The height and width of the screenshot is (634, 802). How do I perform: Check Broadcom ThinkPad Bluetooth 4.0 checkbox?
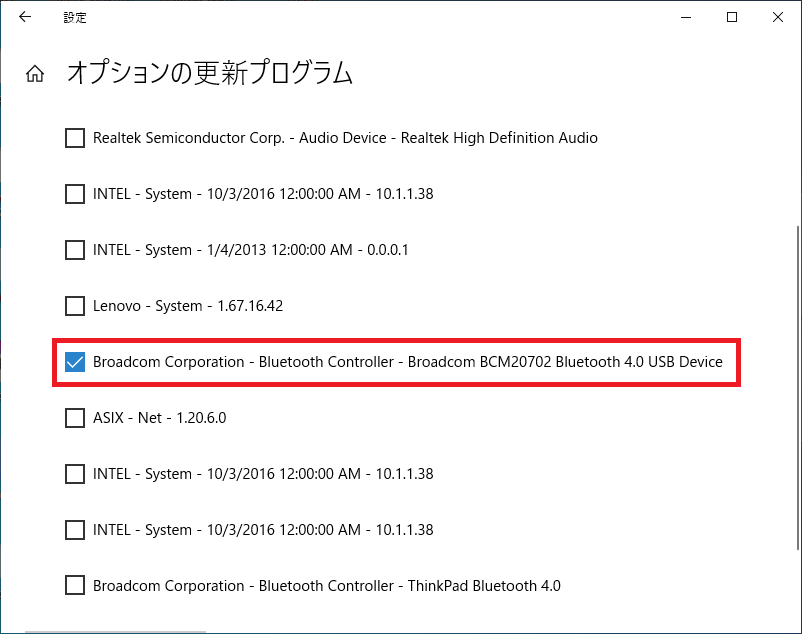pos(75,585)
